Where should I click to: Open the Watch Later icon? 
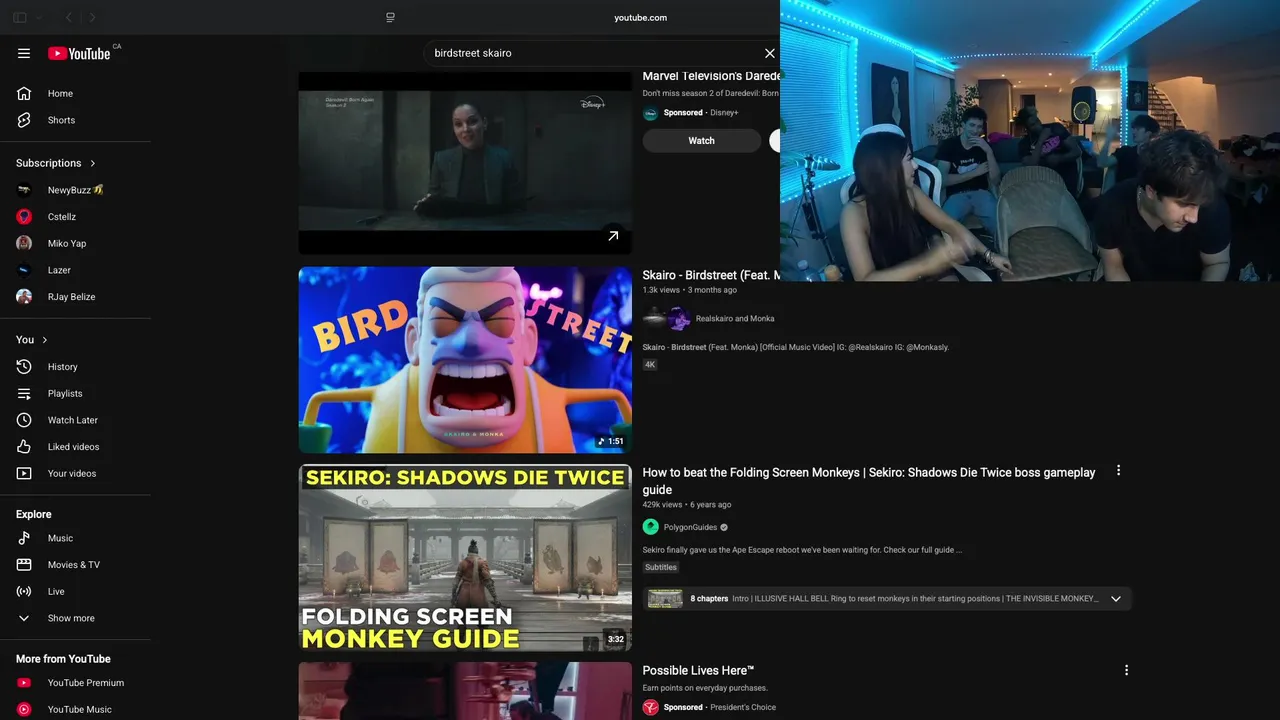click(x=24, y=420)
